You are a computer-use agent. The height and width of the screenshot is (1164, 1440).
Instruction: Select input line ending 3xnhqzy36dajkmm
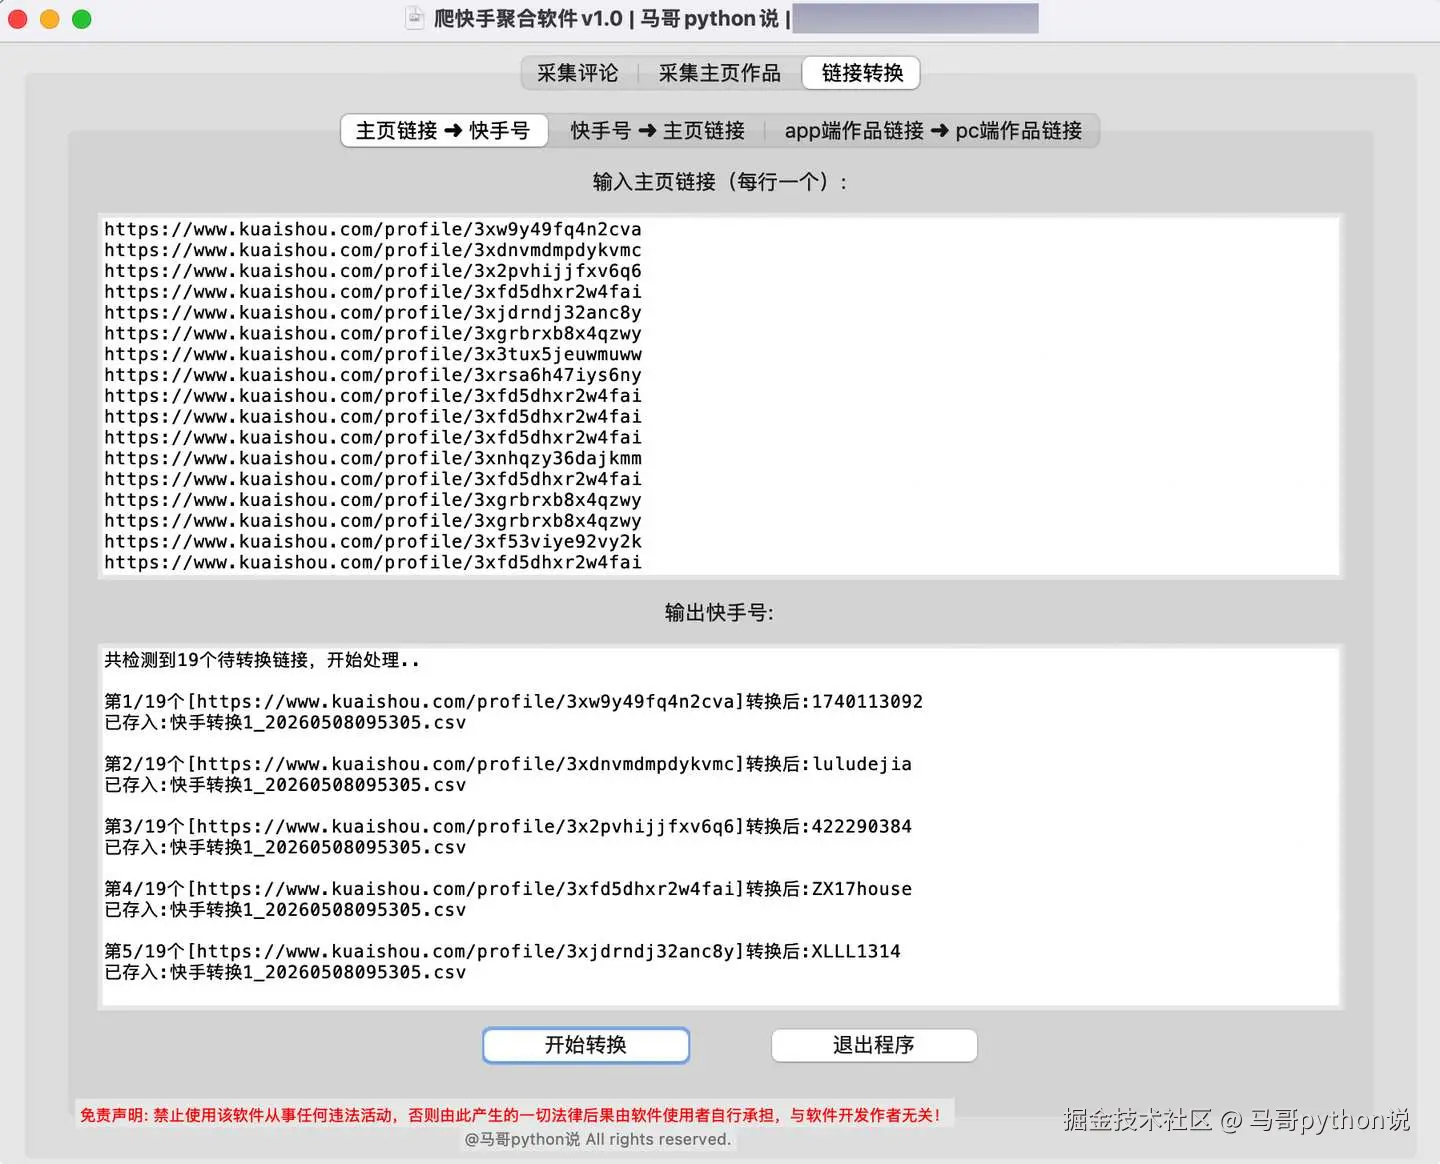[x=373, y=458]
